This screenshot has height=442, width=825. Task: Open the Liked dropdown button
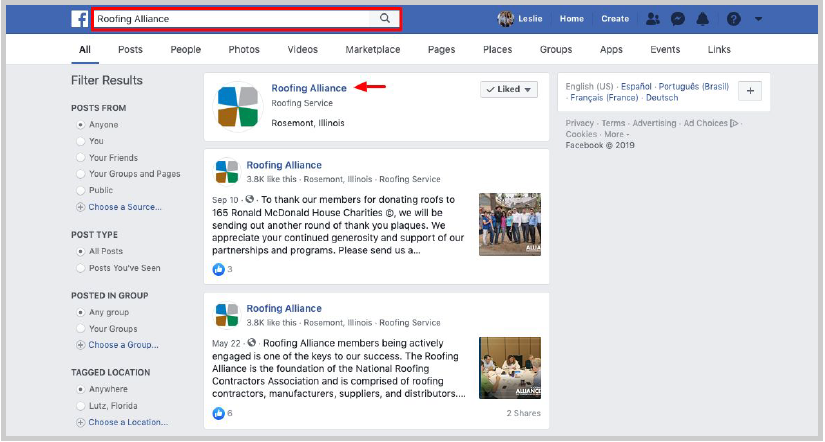coord(509,89)
